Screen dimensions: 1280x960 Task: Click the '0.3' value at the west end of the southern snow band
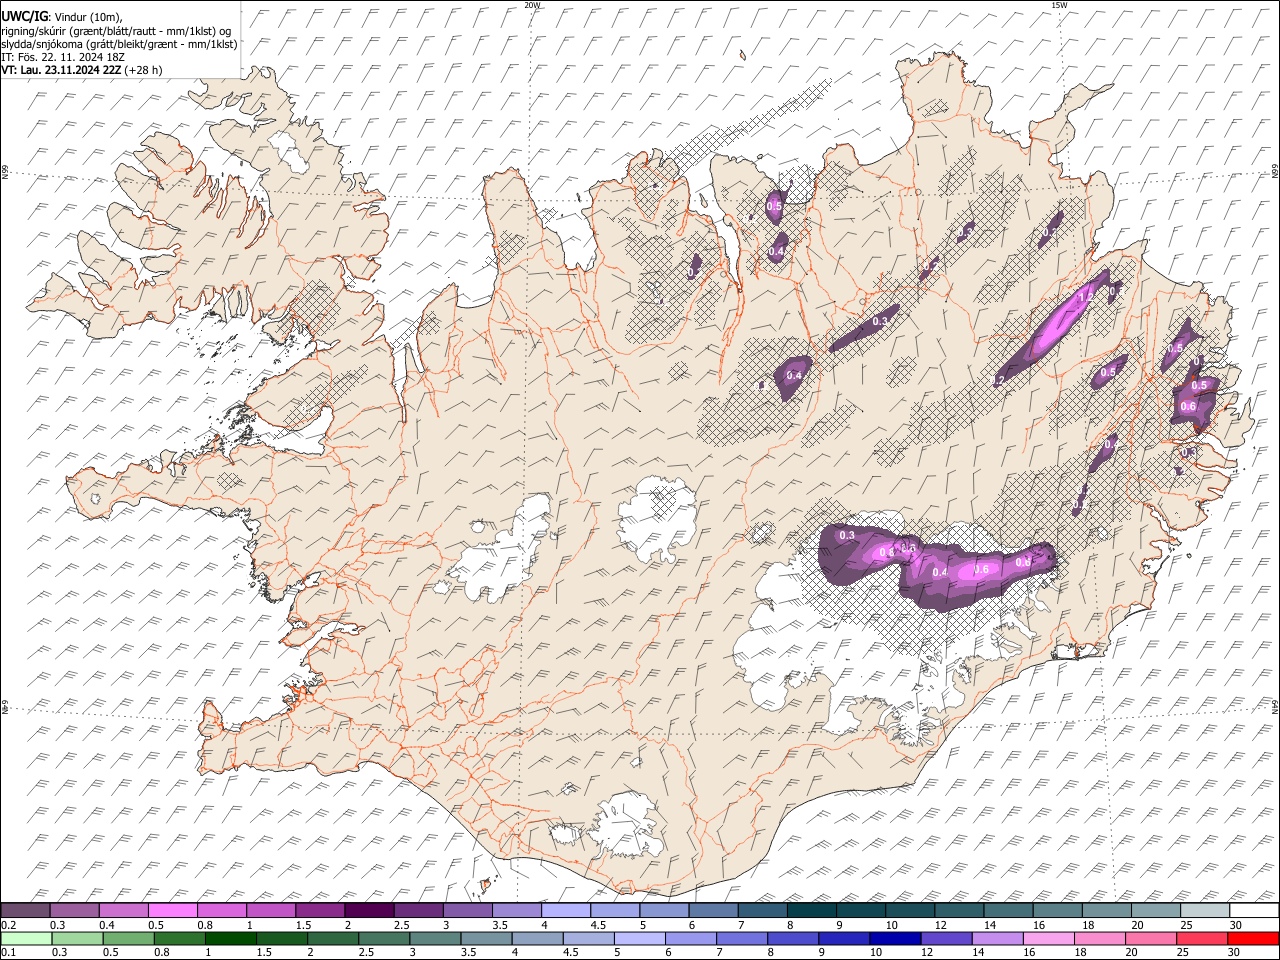pyautogui.click(x=847, y=536)
